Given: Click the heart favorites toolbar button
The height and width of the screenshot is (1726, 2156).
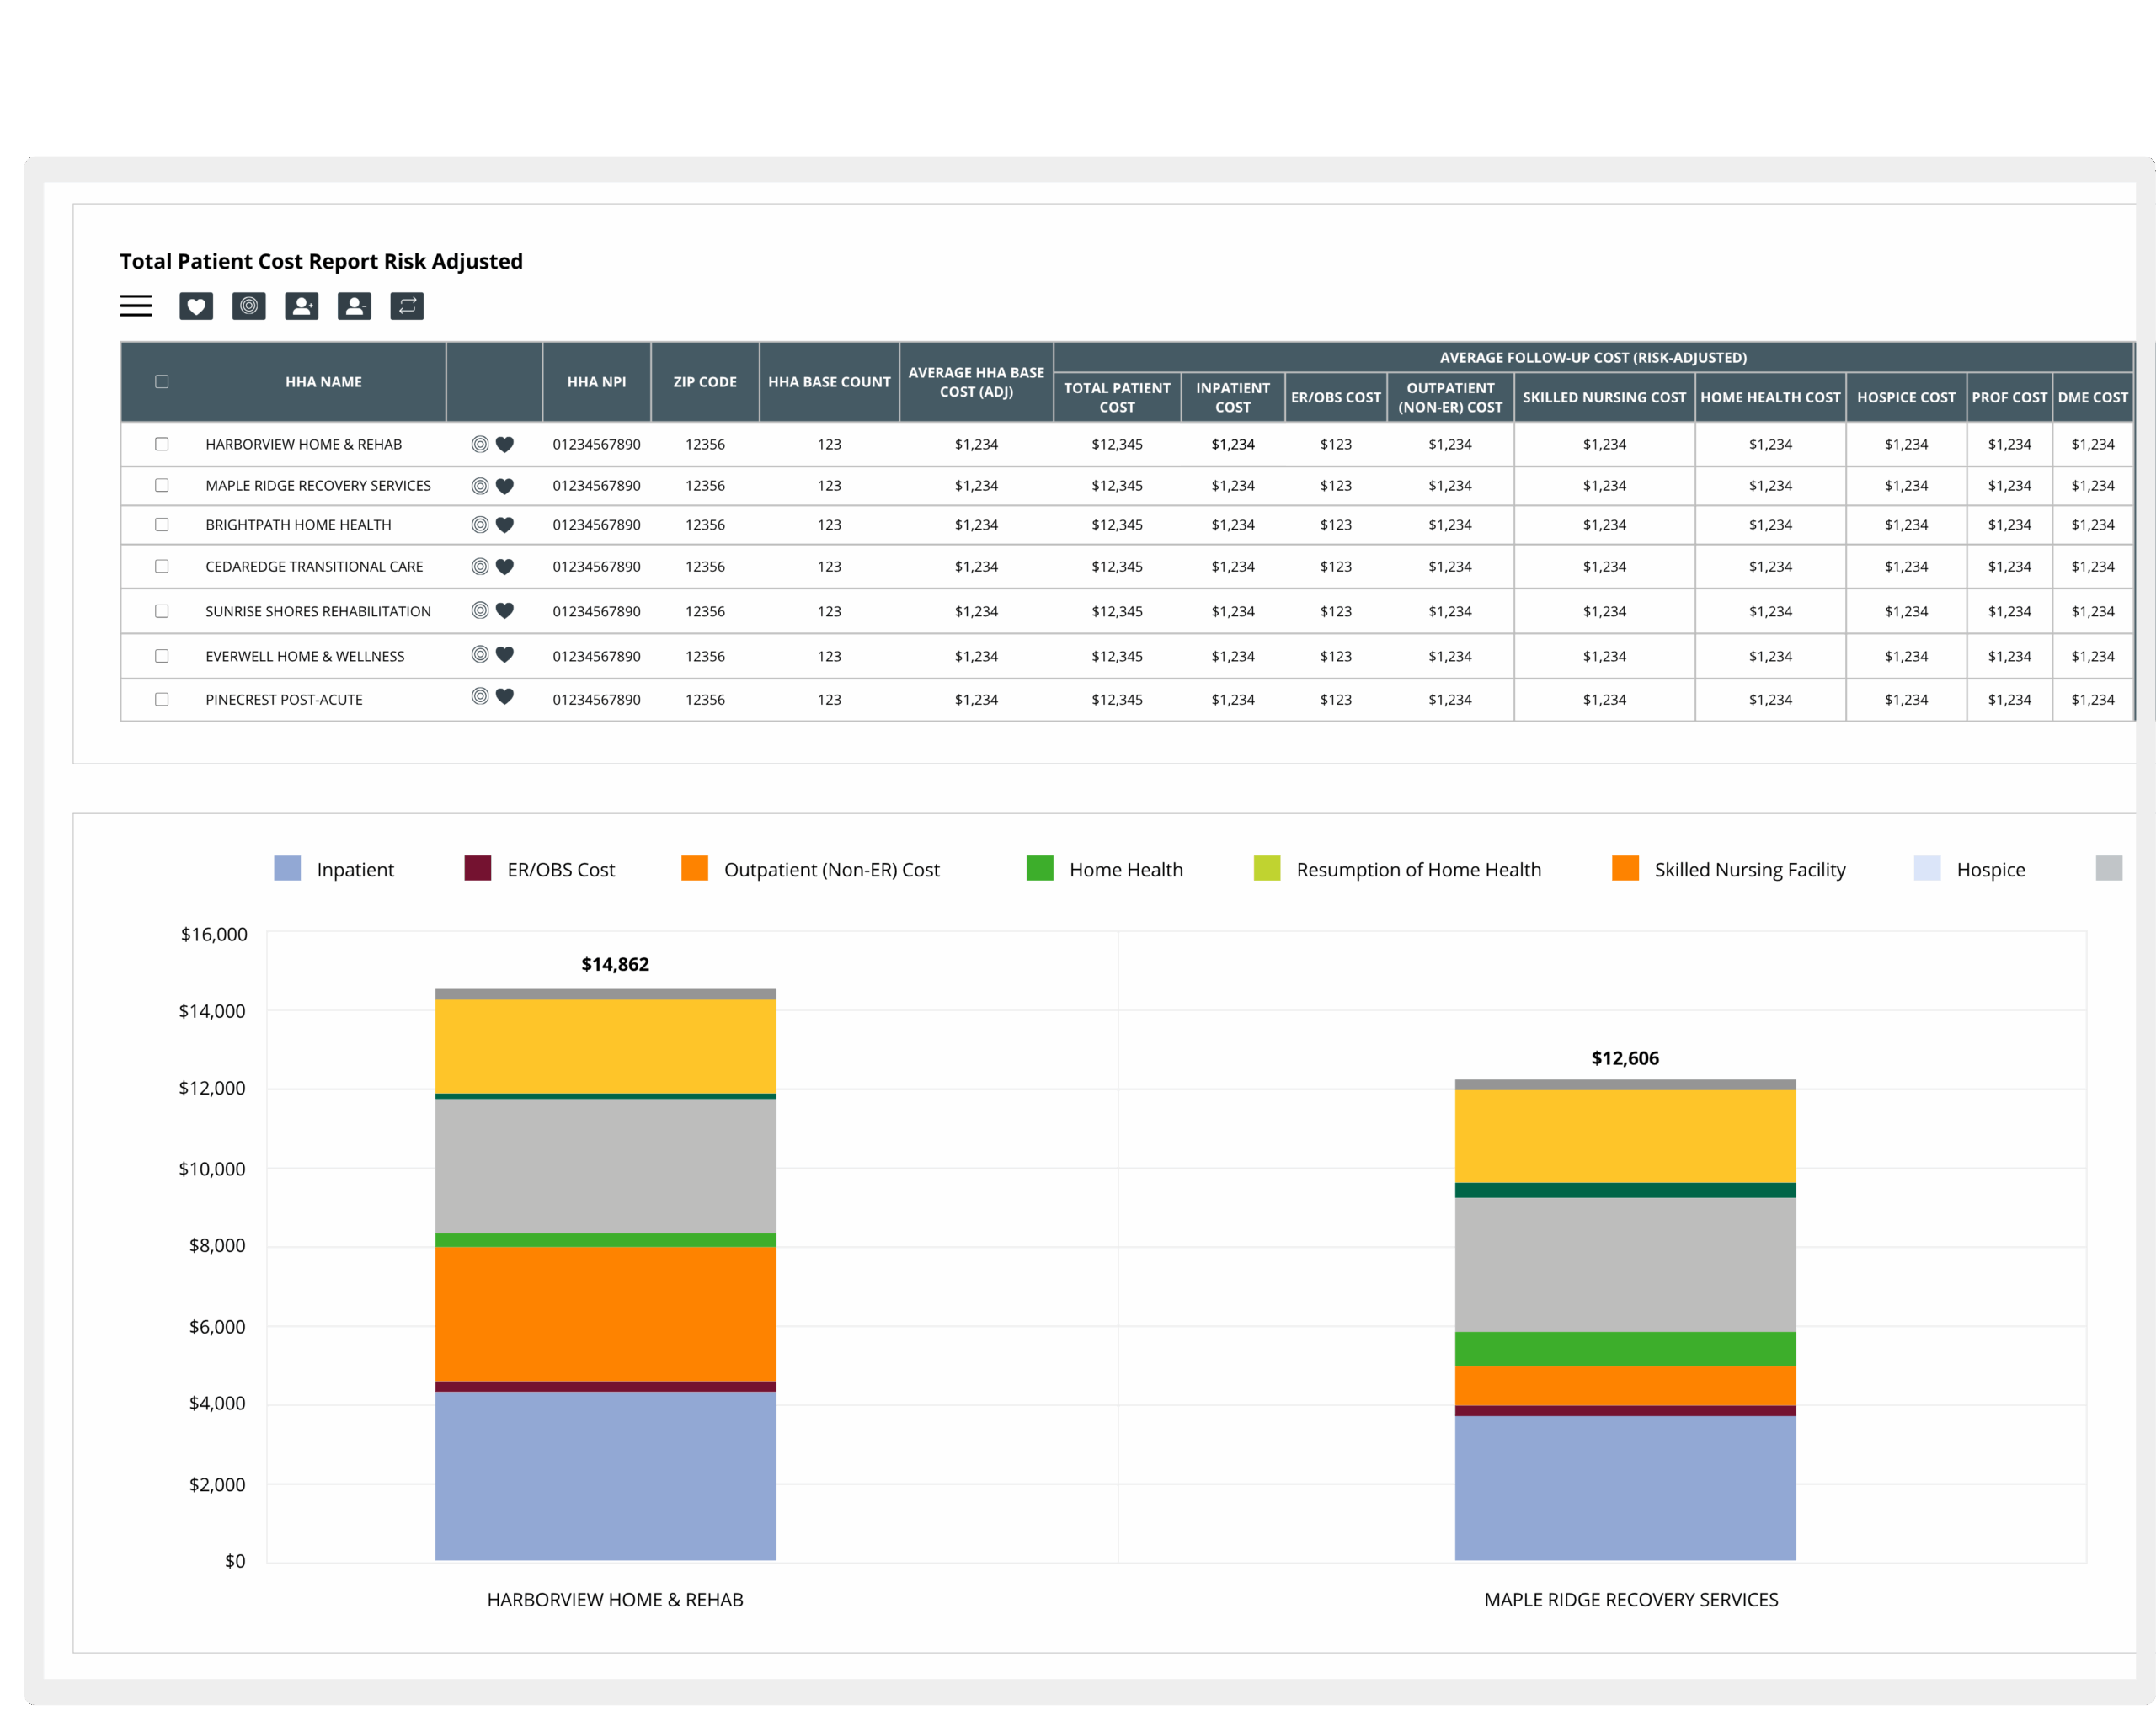Looking at the screenshot, I should click(196, 306).
